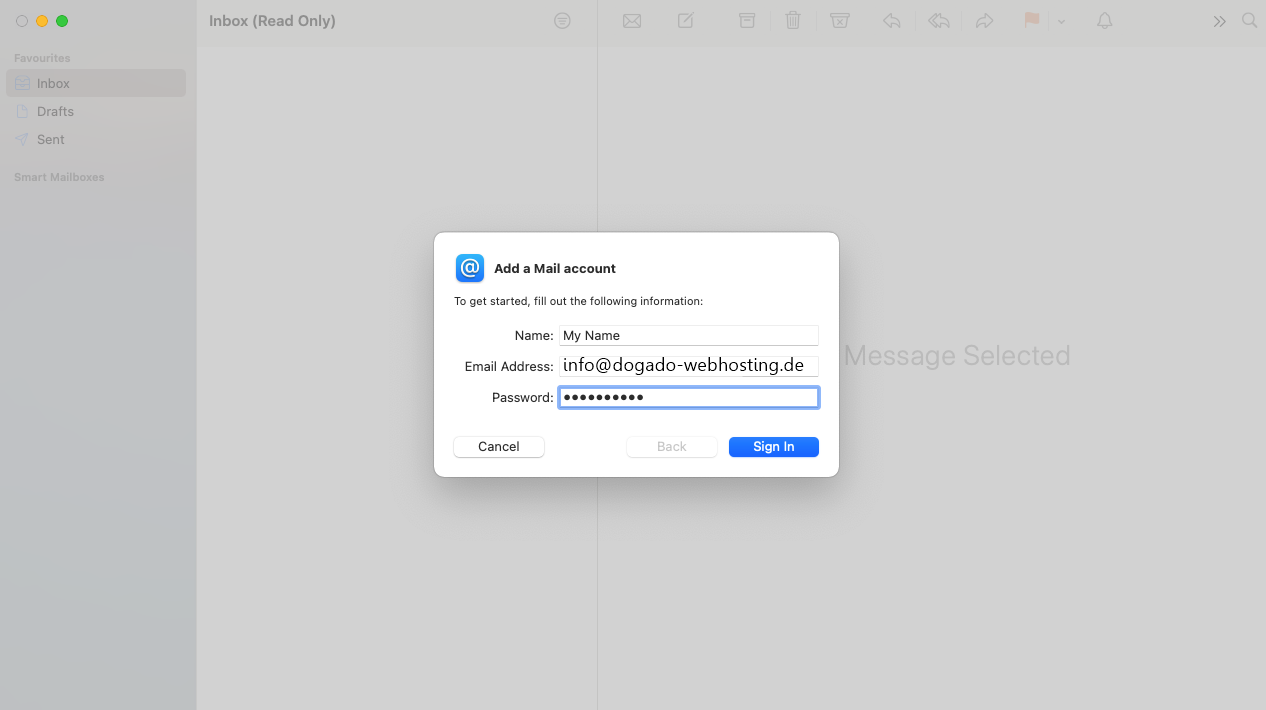Open the flag colour dropdown arrow

1062,21
